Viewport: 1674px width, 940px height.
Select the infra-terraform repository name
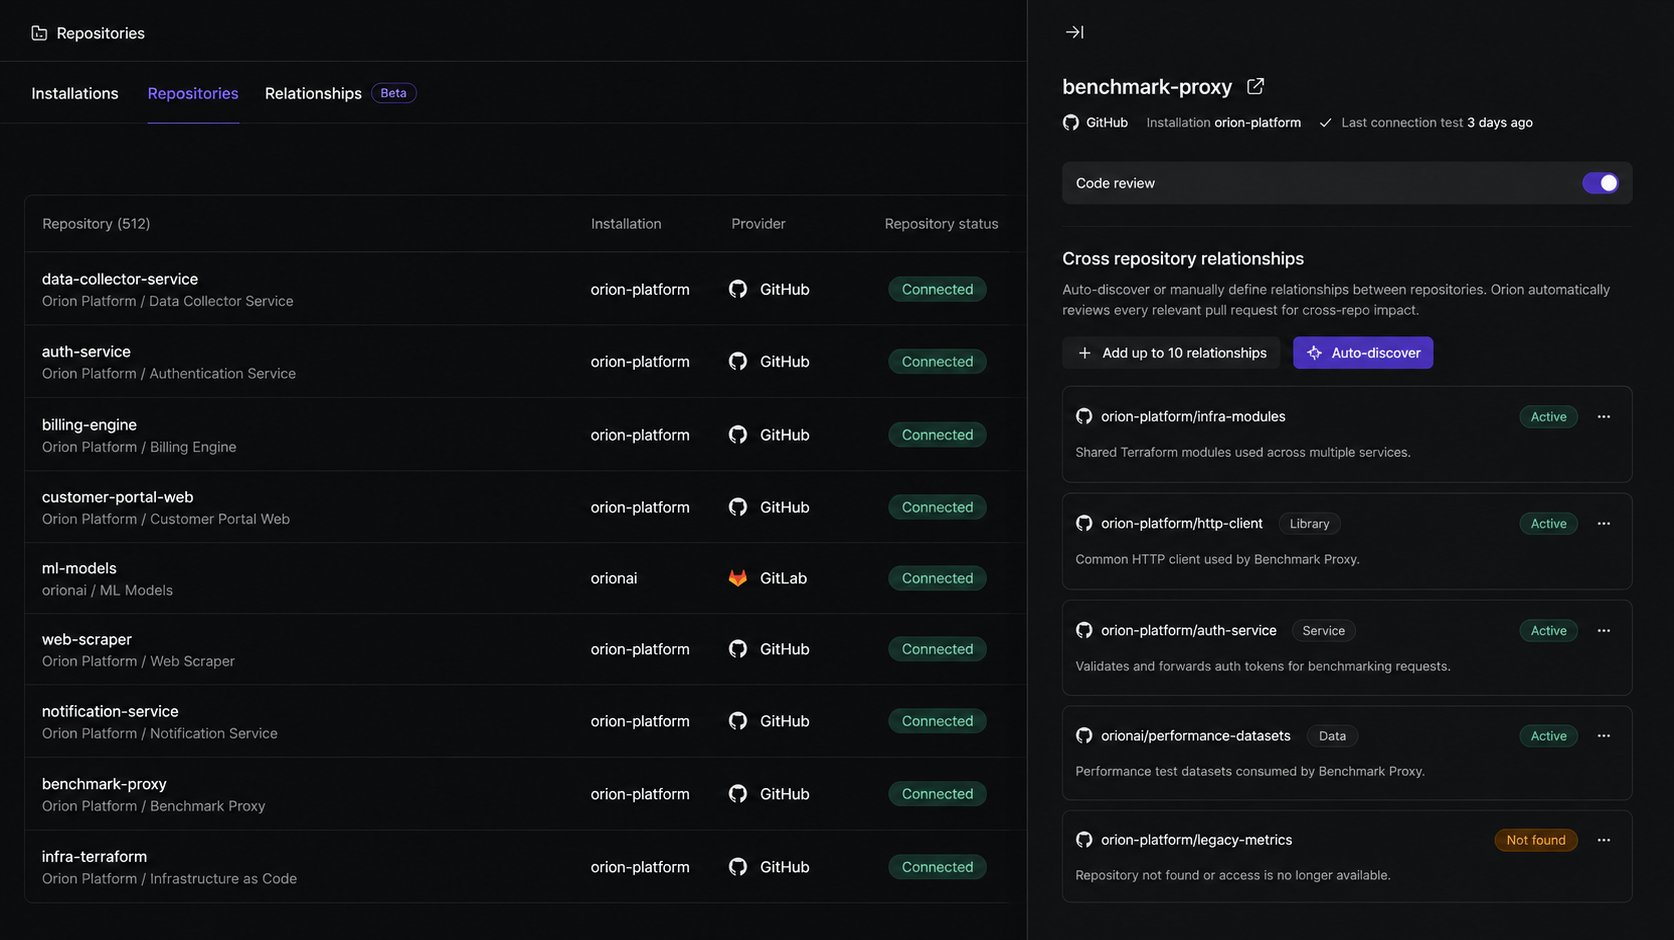click(94, 856)
